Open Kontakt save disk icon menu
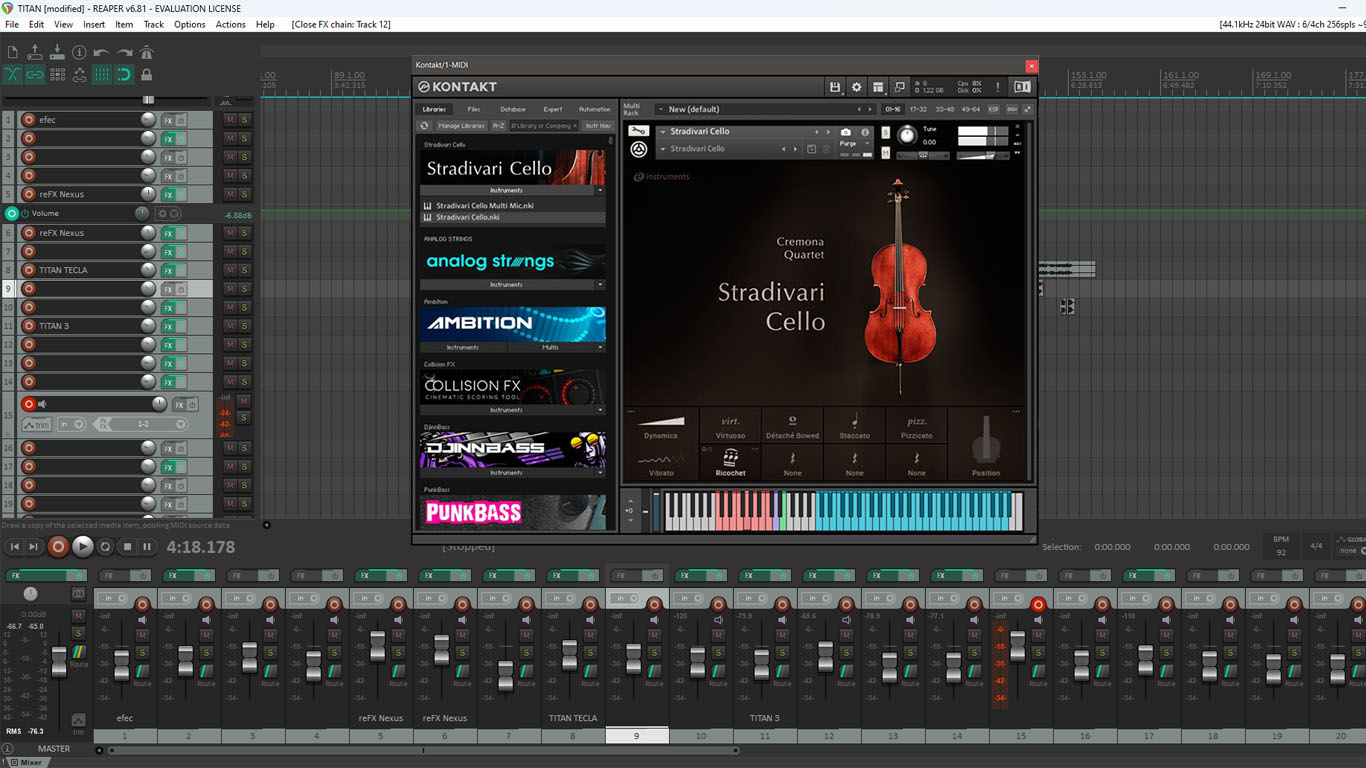Screen dimensions: 1366x768 pos(835,87)
